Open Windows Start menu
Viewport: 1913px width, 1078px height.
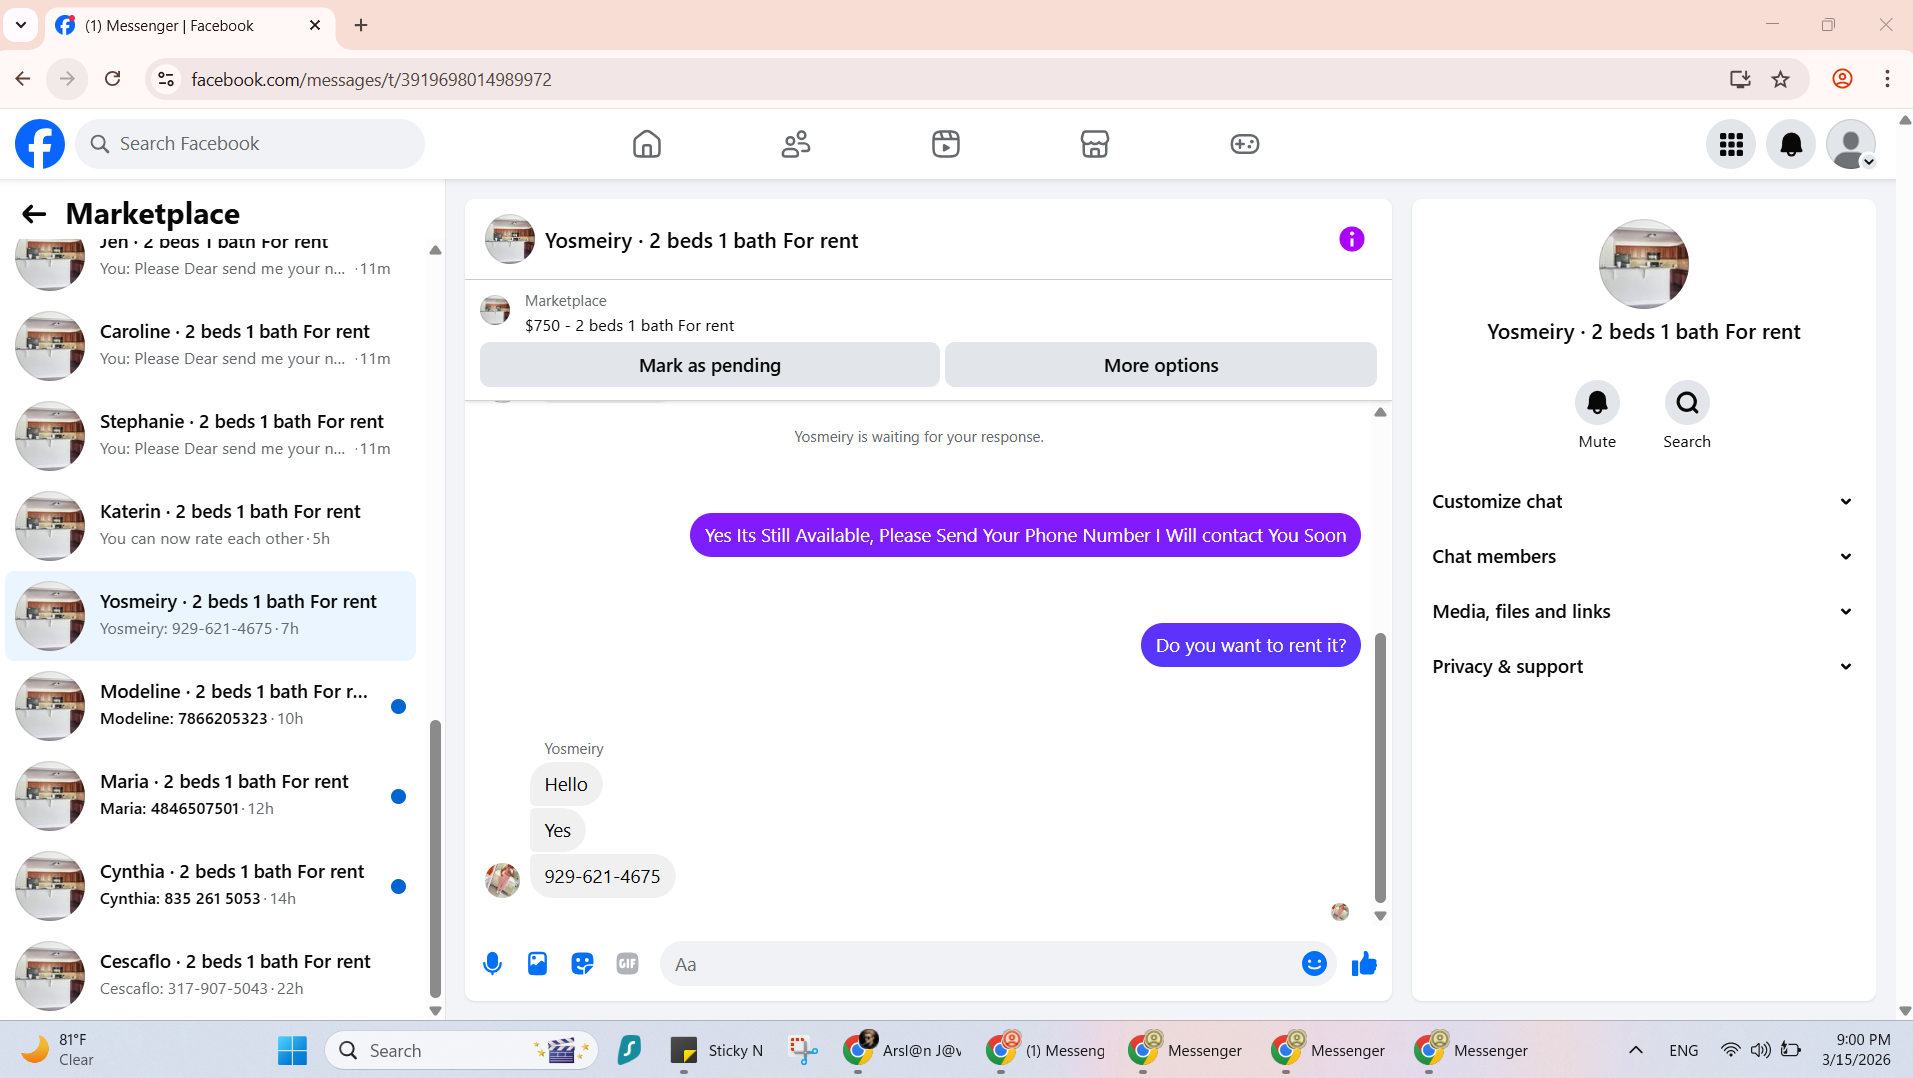[x=292, y=1050]
